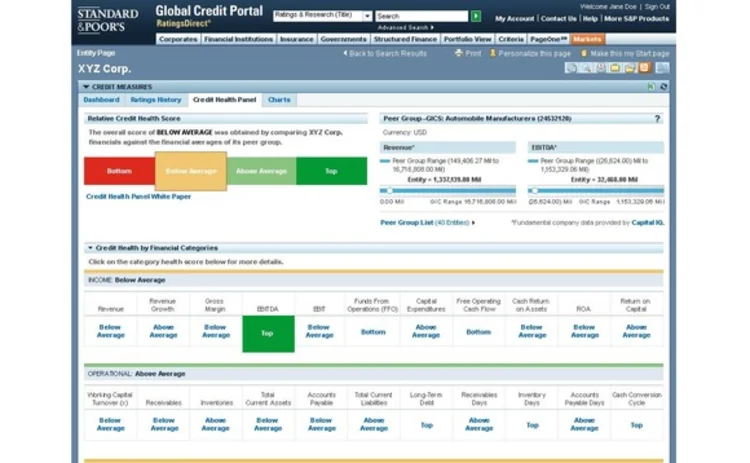Click the person icon for Personalize this page
750x463 pixels.
tap(493, 53)
